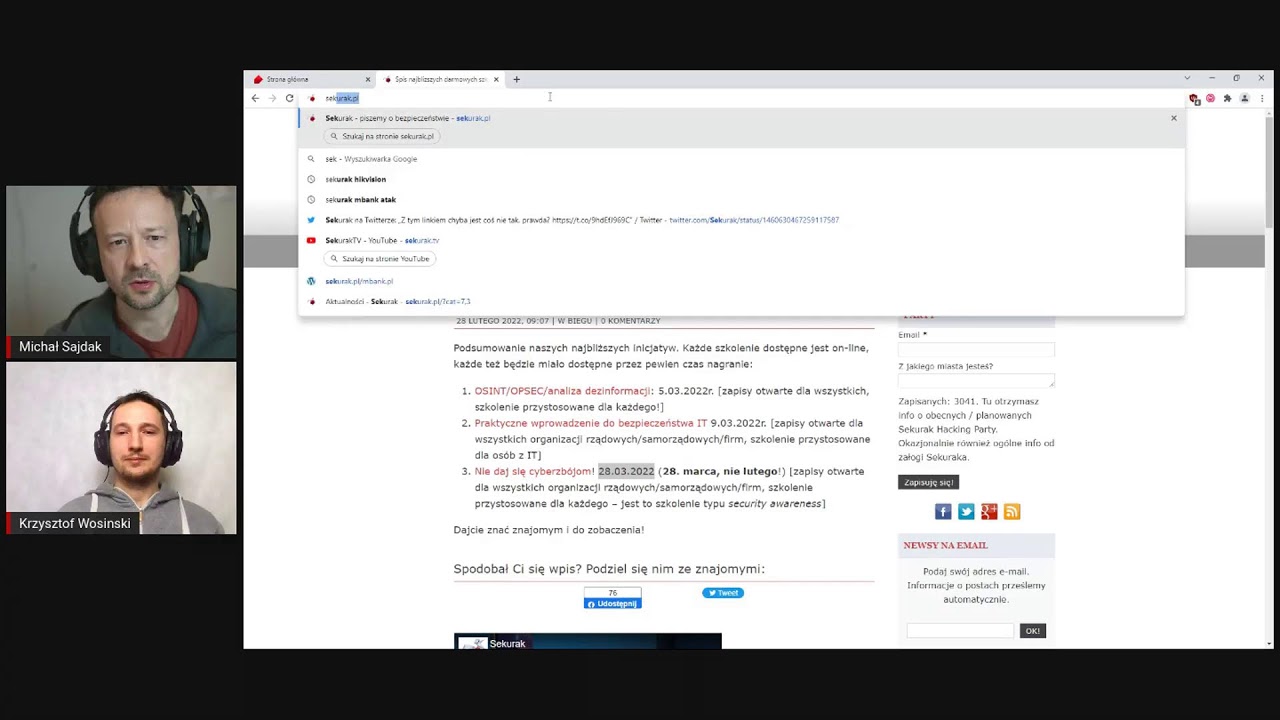Open the Facebook icon in sidebar
This screenshot has height=720, width=1280.
click(943, 512)
